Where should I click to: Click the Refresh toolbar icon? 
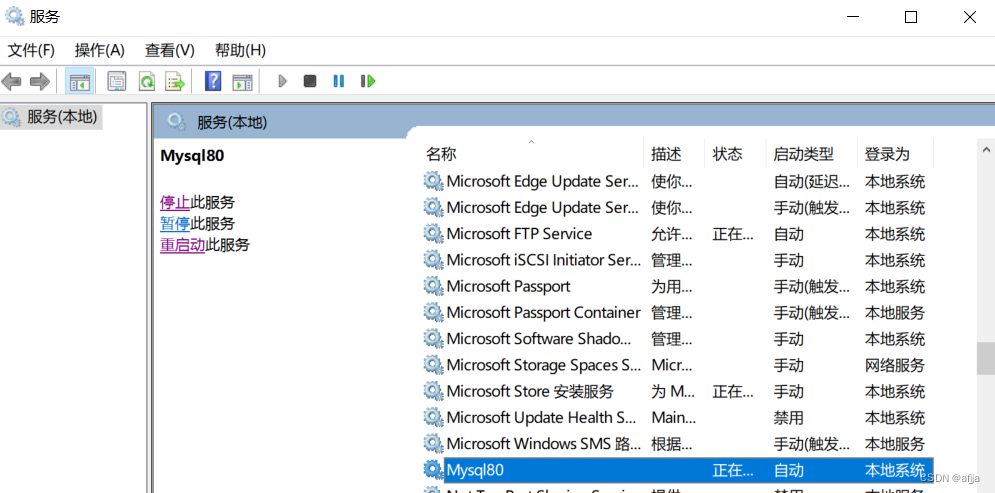(147, 81)
